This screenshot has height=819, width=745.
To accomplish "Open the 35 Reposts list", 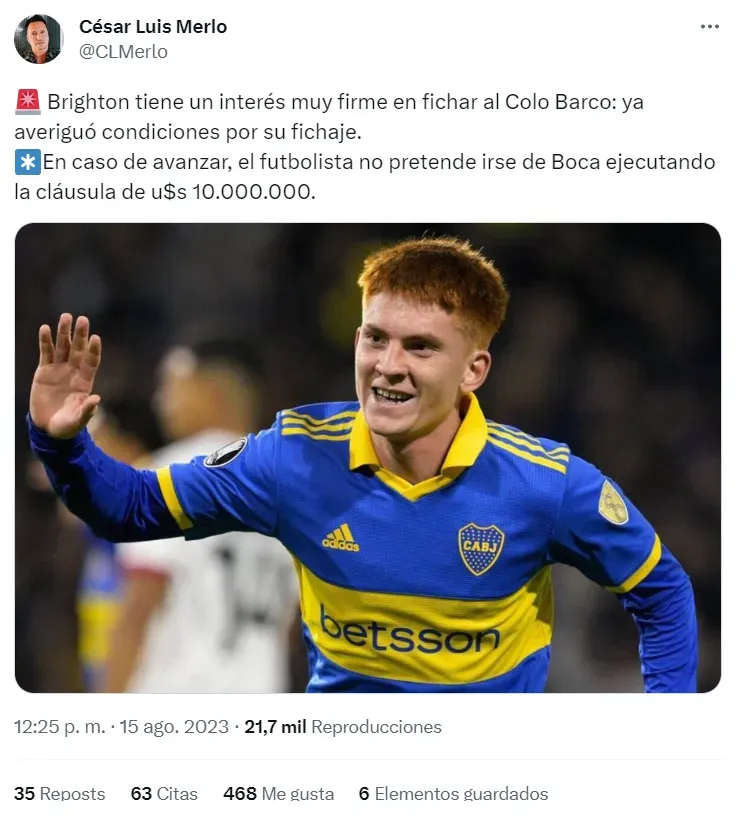I will point(60,793).
